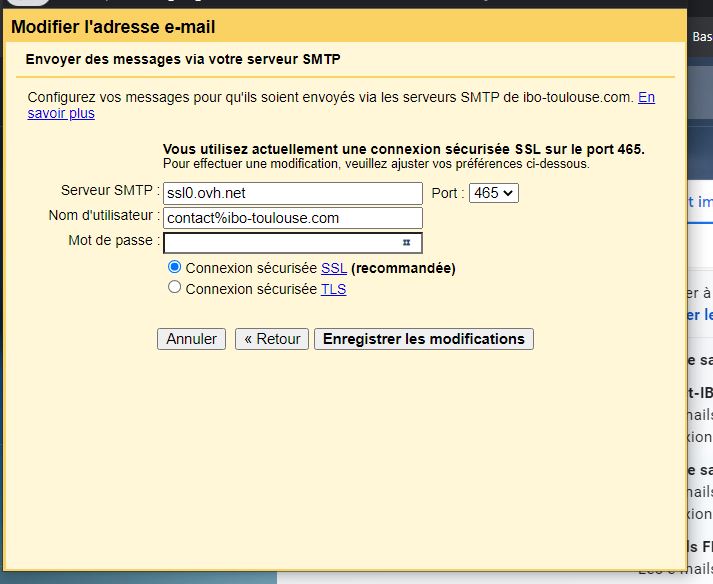The width and height of the screenshot is (713, 584).
Task: Open the En savoir plus link
Action: click(x=61, y=113)
